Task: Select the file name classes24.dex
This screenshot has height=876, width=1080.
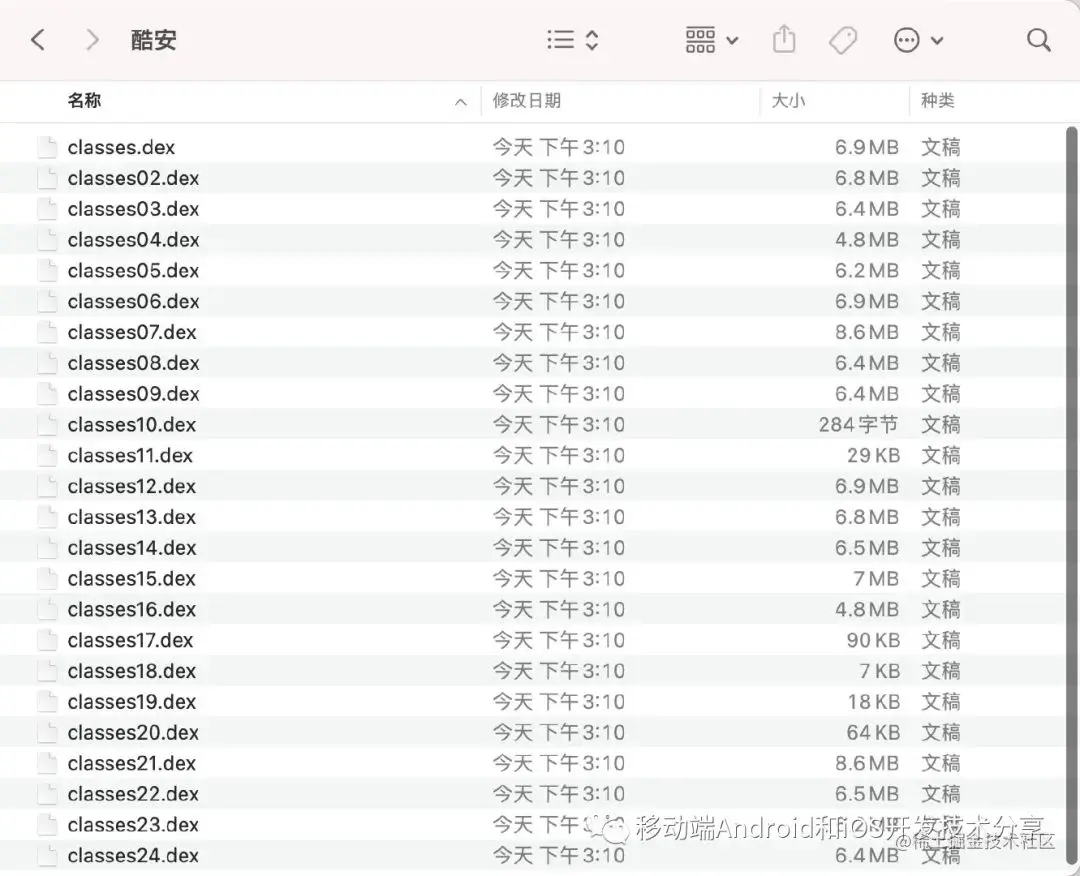Action: coord(134,855)
